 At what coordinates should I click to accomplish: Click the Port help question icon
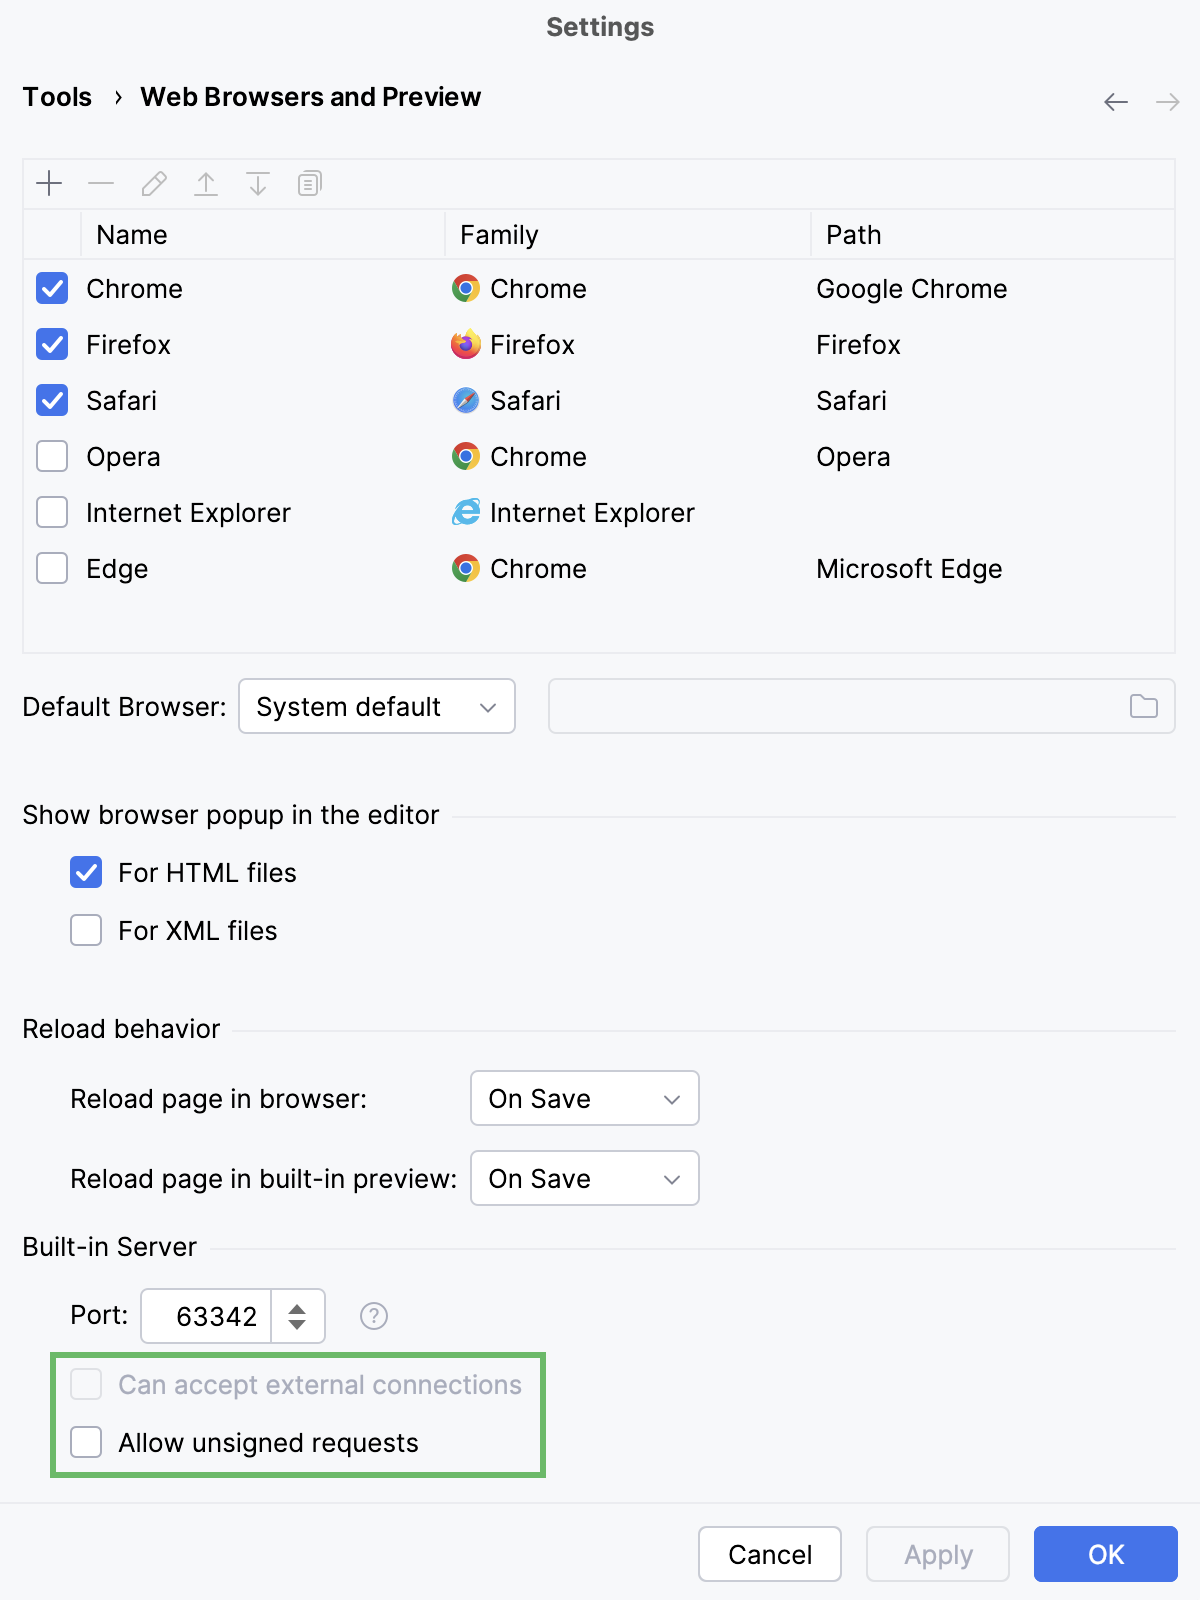[374, 1316]
